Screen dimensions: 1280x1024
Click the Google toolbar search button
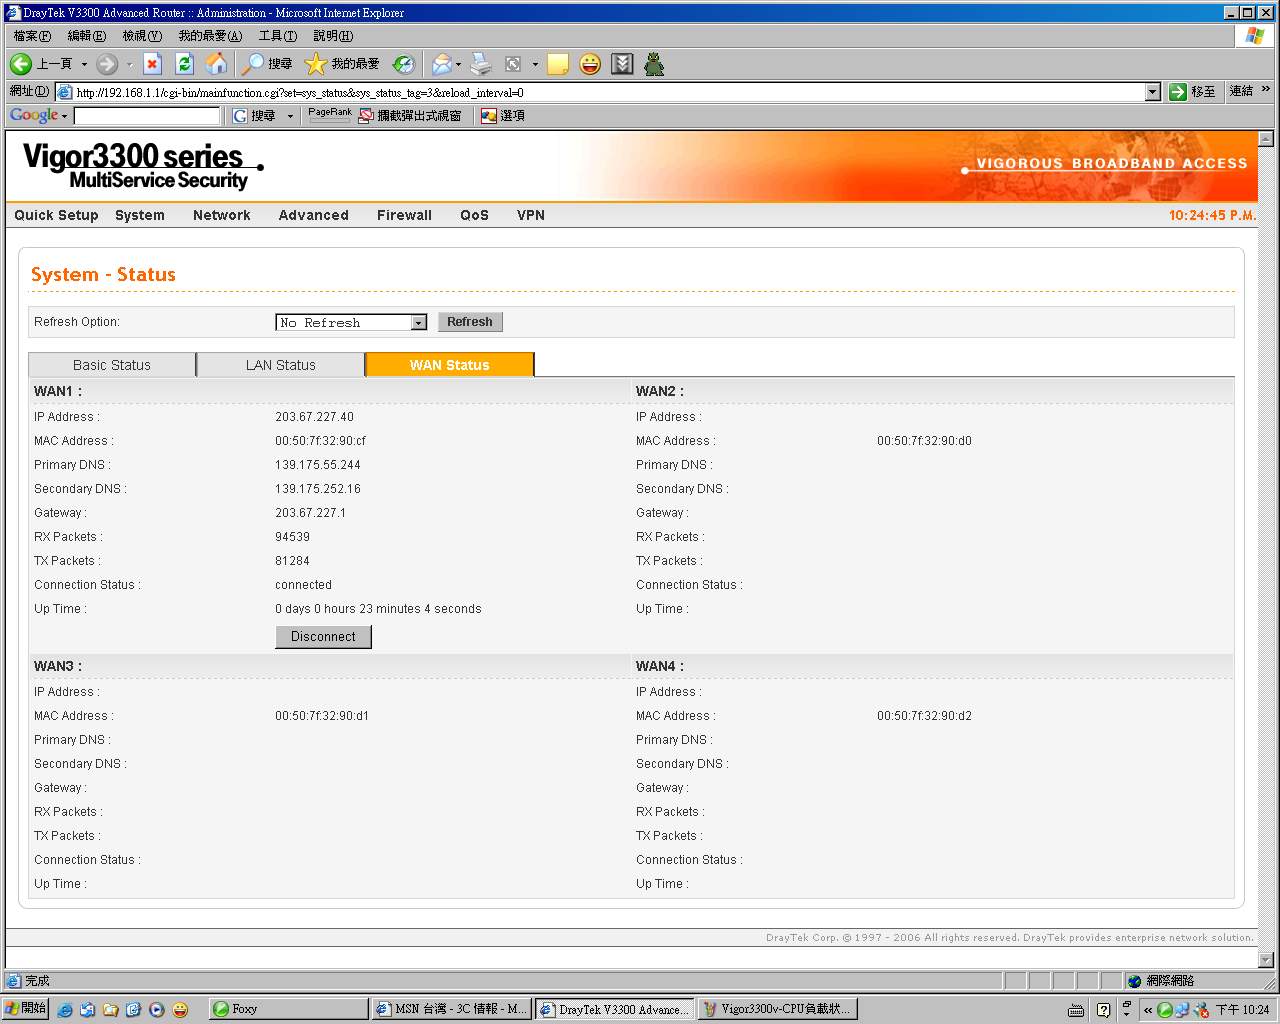tap(254, 116)
